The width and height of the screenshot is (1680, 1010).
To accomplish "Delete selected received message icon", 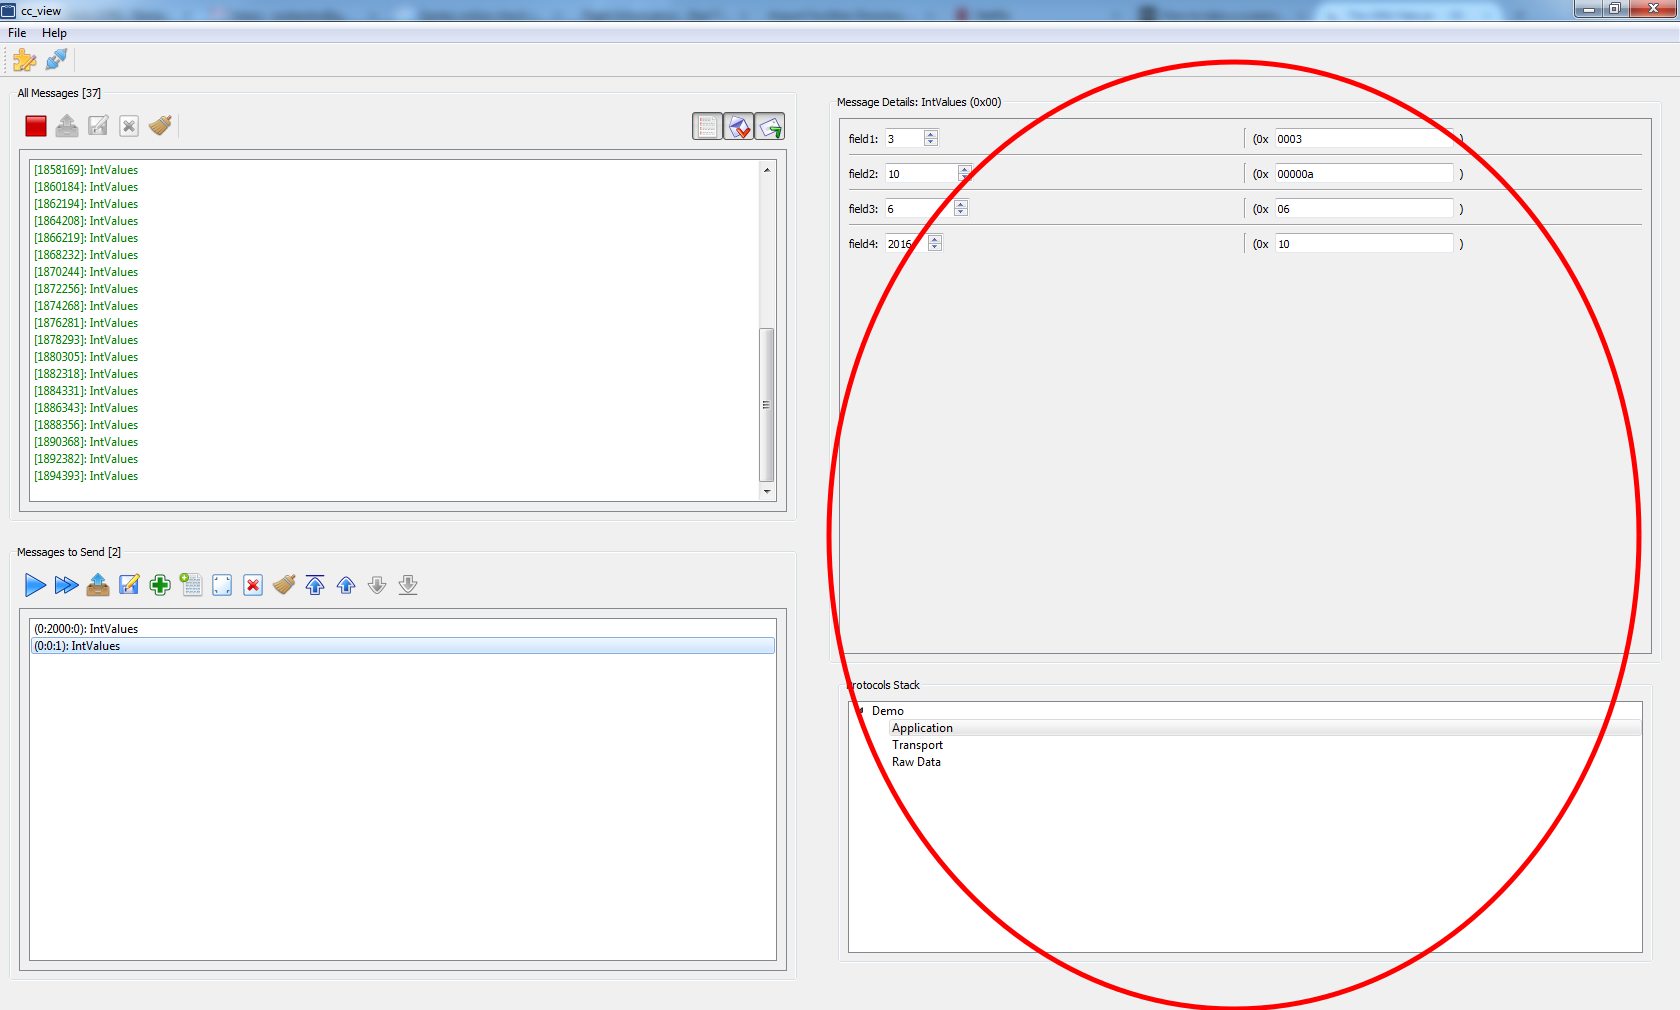I will pos(129,126).
